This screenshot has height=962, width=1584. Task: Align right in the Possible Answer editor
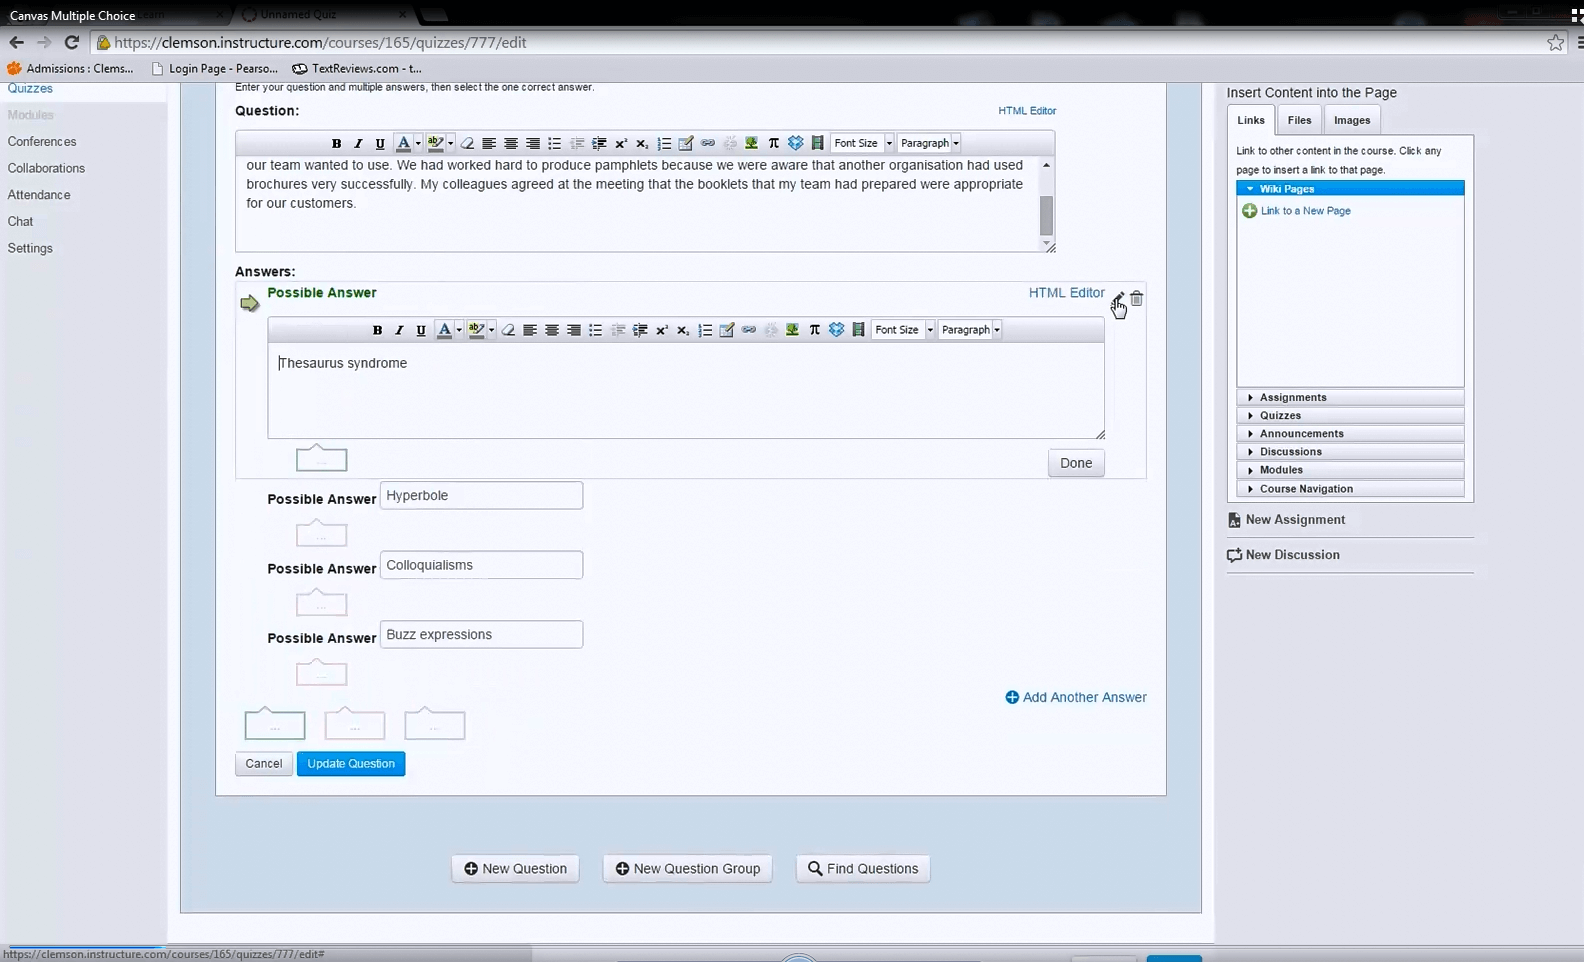[574, 330]
